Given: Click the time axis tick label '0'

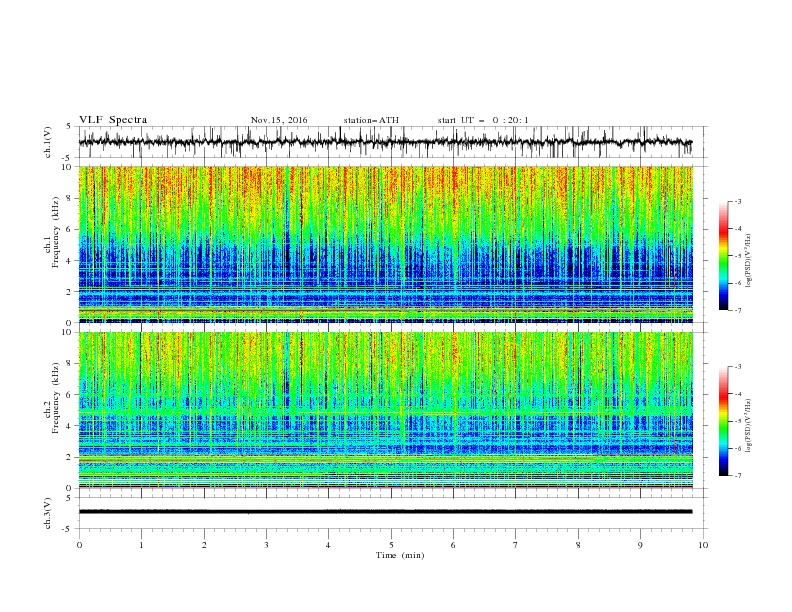Looking at the screenshot, I should (79, 545).
